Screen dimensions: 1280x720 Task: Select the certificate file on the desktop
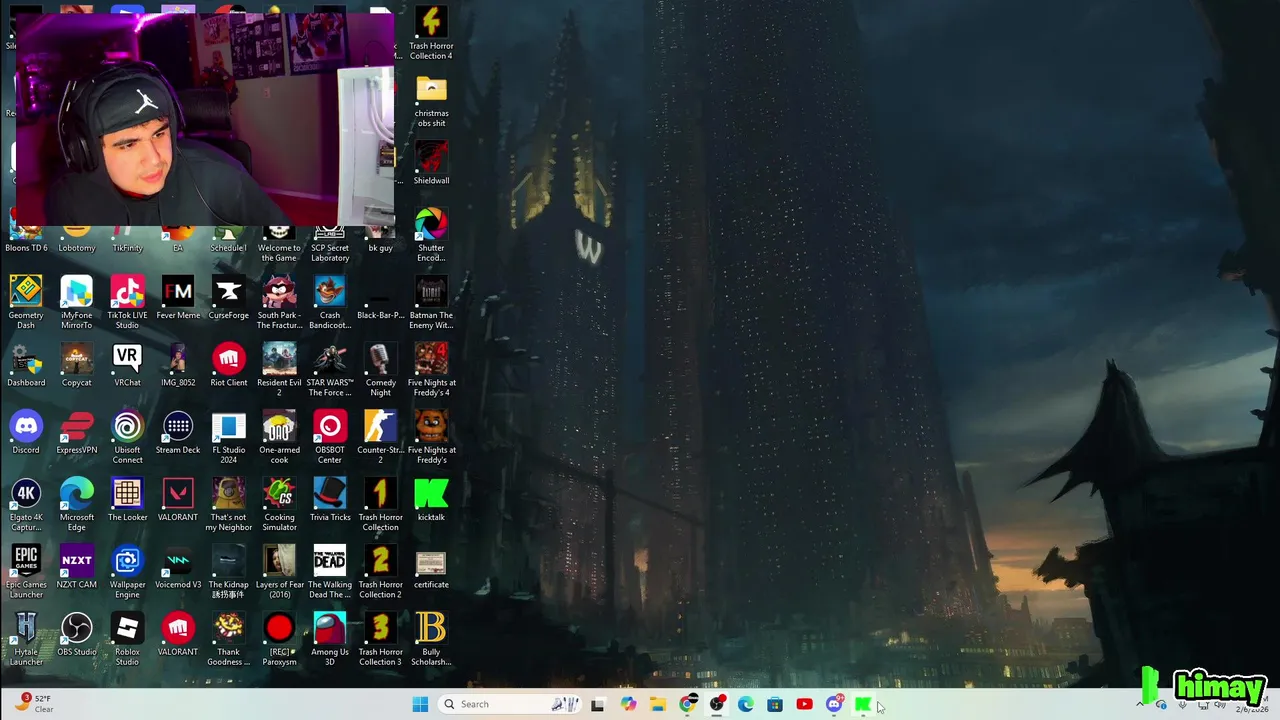tap(431, 567)
